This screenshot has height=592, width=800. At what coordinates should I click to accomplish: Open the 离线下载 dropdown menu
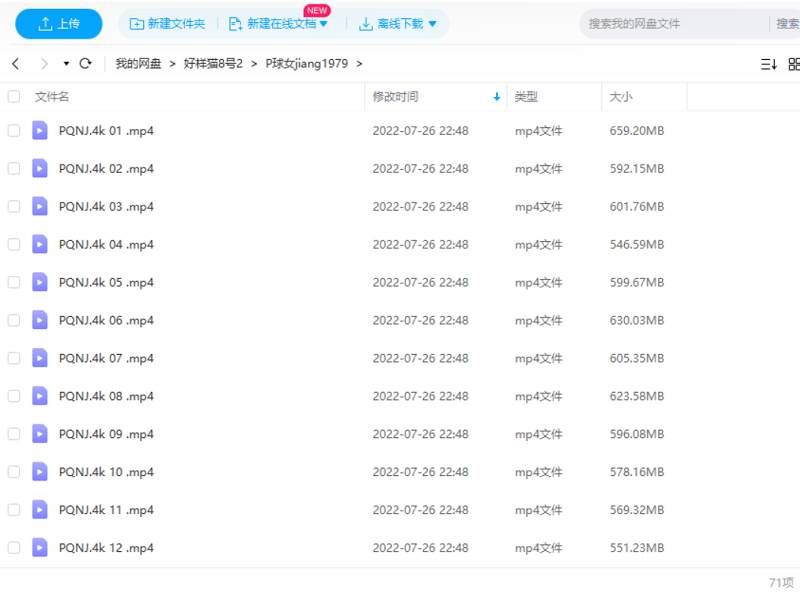click(432, 24)
